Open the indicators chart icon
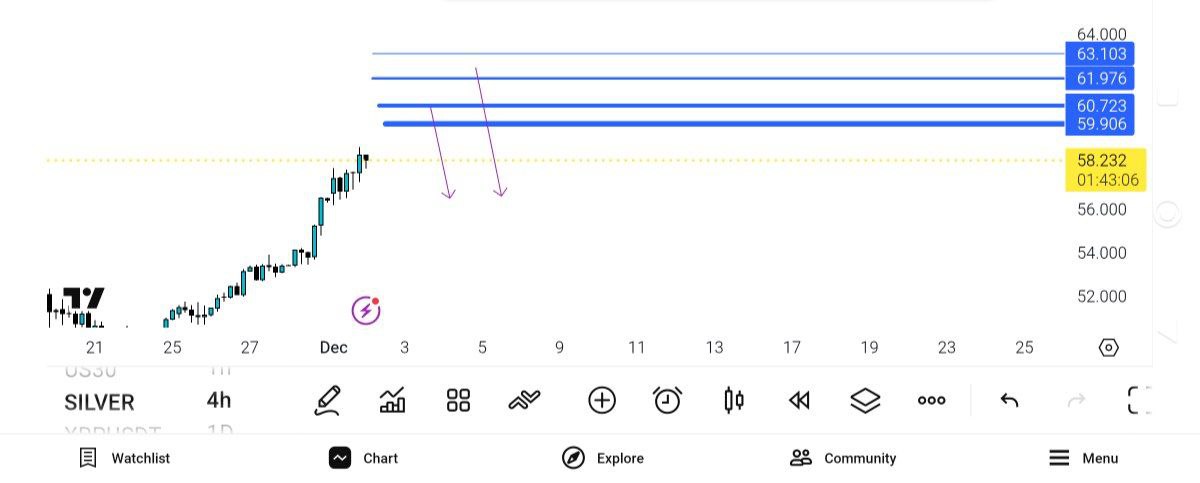The image size is (1200, 483). pos(393,401)
